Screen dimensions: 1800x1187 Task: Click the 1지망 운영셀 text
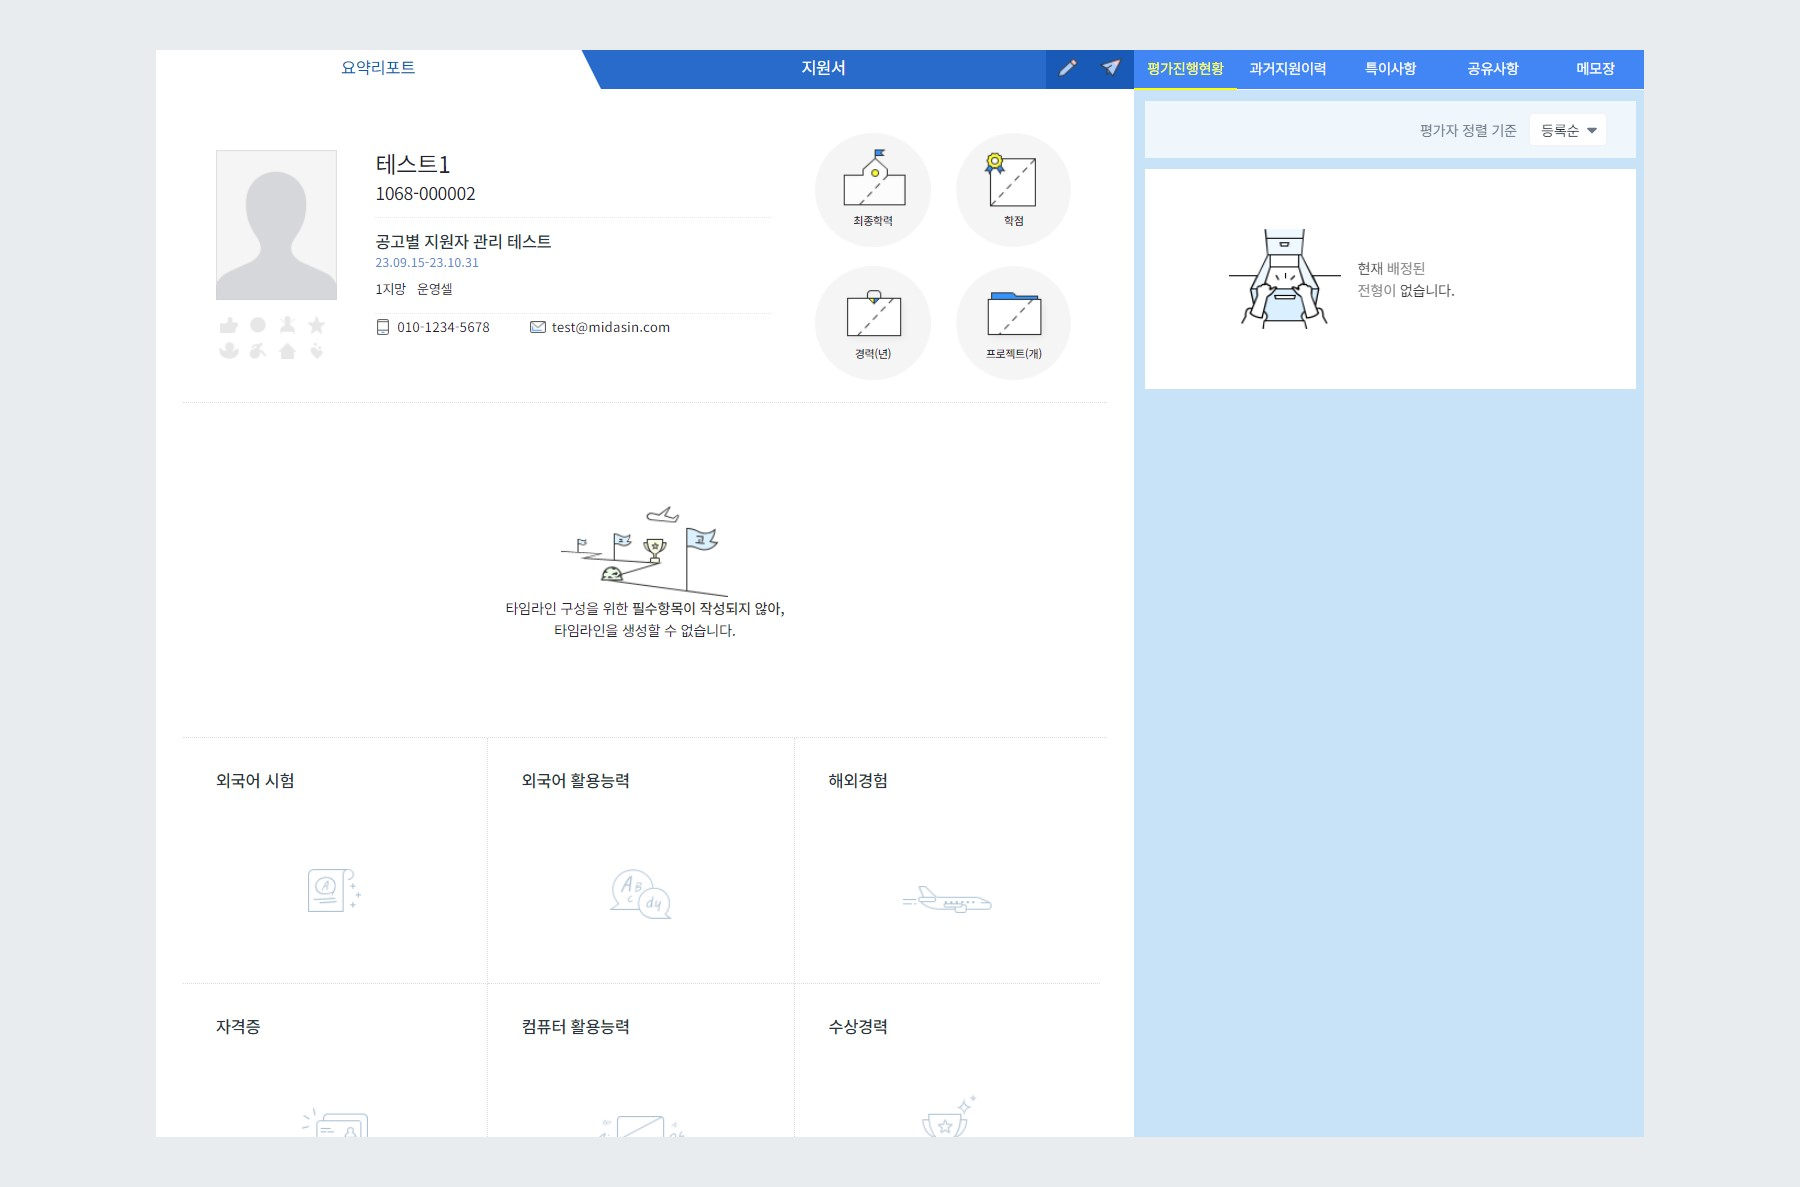[414, 289]
